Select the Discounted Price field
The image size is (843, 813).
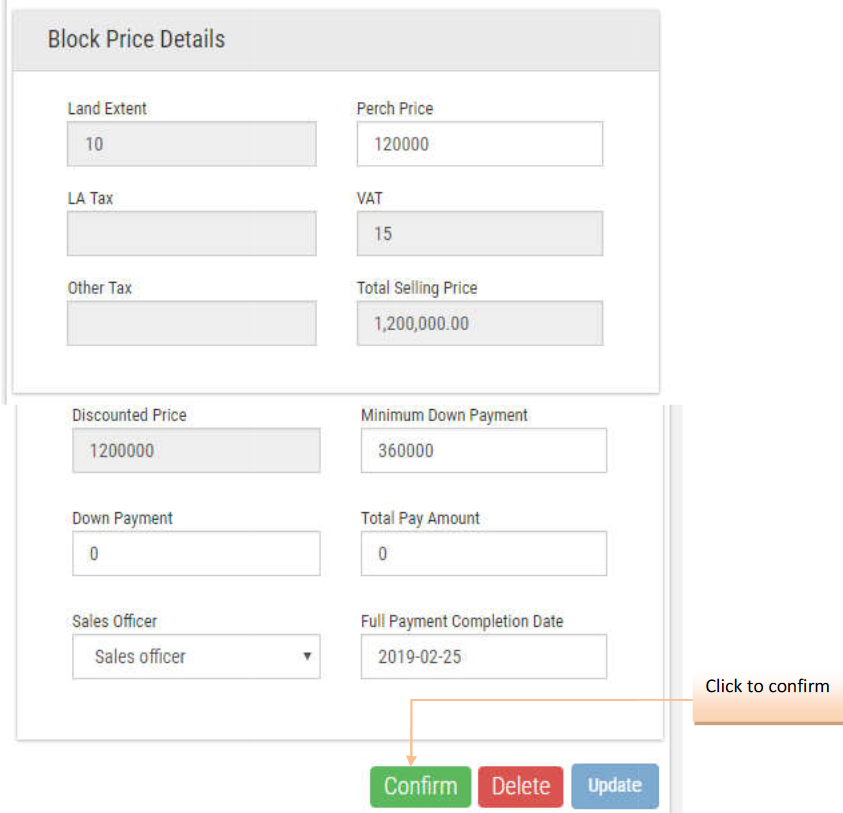point(196,451)
